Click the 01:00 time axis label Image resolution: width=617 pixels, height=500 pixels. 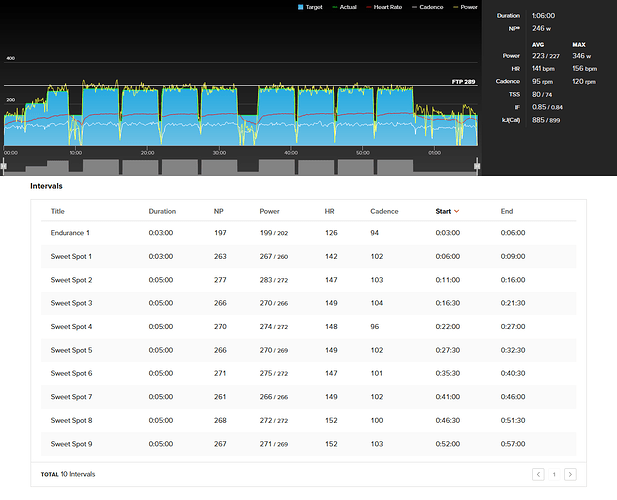[434, 153]
